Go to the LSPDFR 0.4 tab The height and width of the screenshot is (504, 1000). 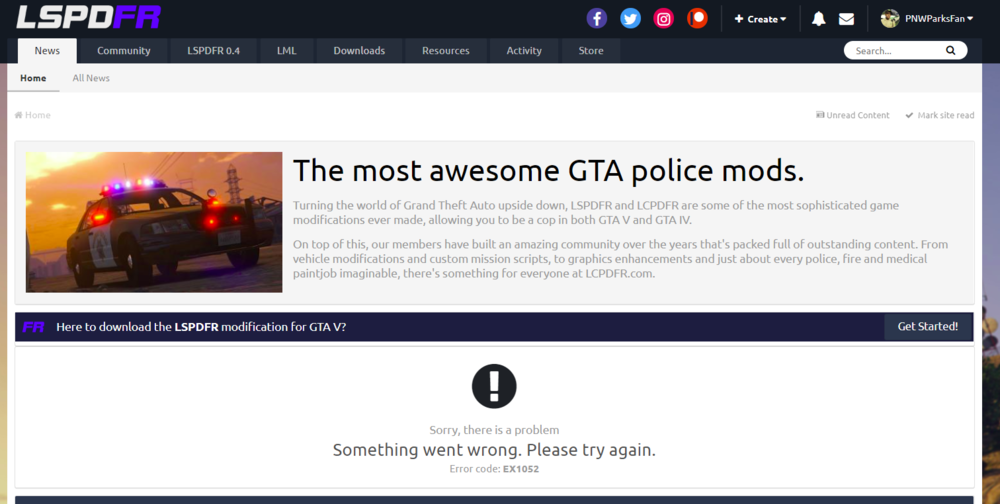pos(214,50)
